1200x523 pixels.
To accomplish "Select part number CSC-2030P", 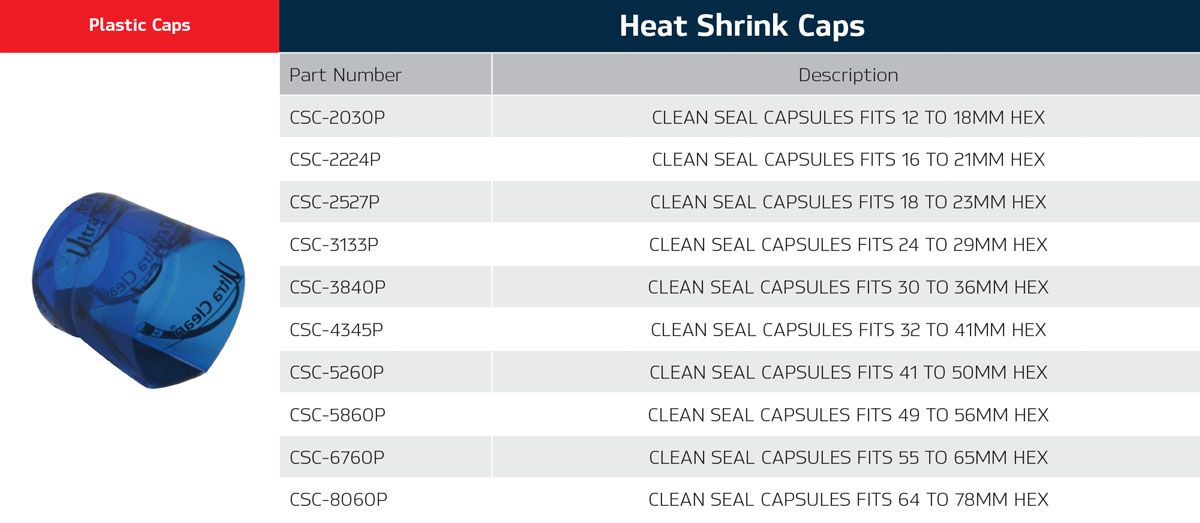I will click(x=337, y=117).
